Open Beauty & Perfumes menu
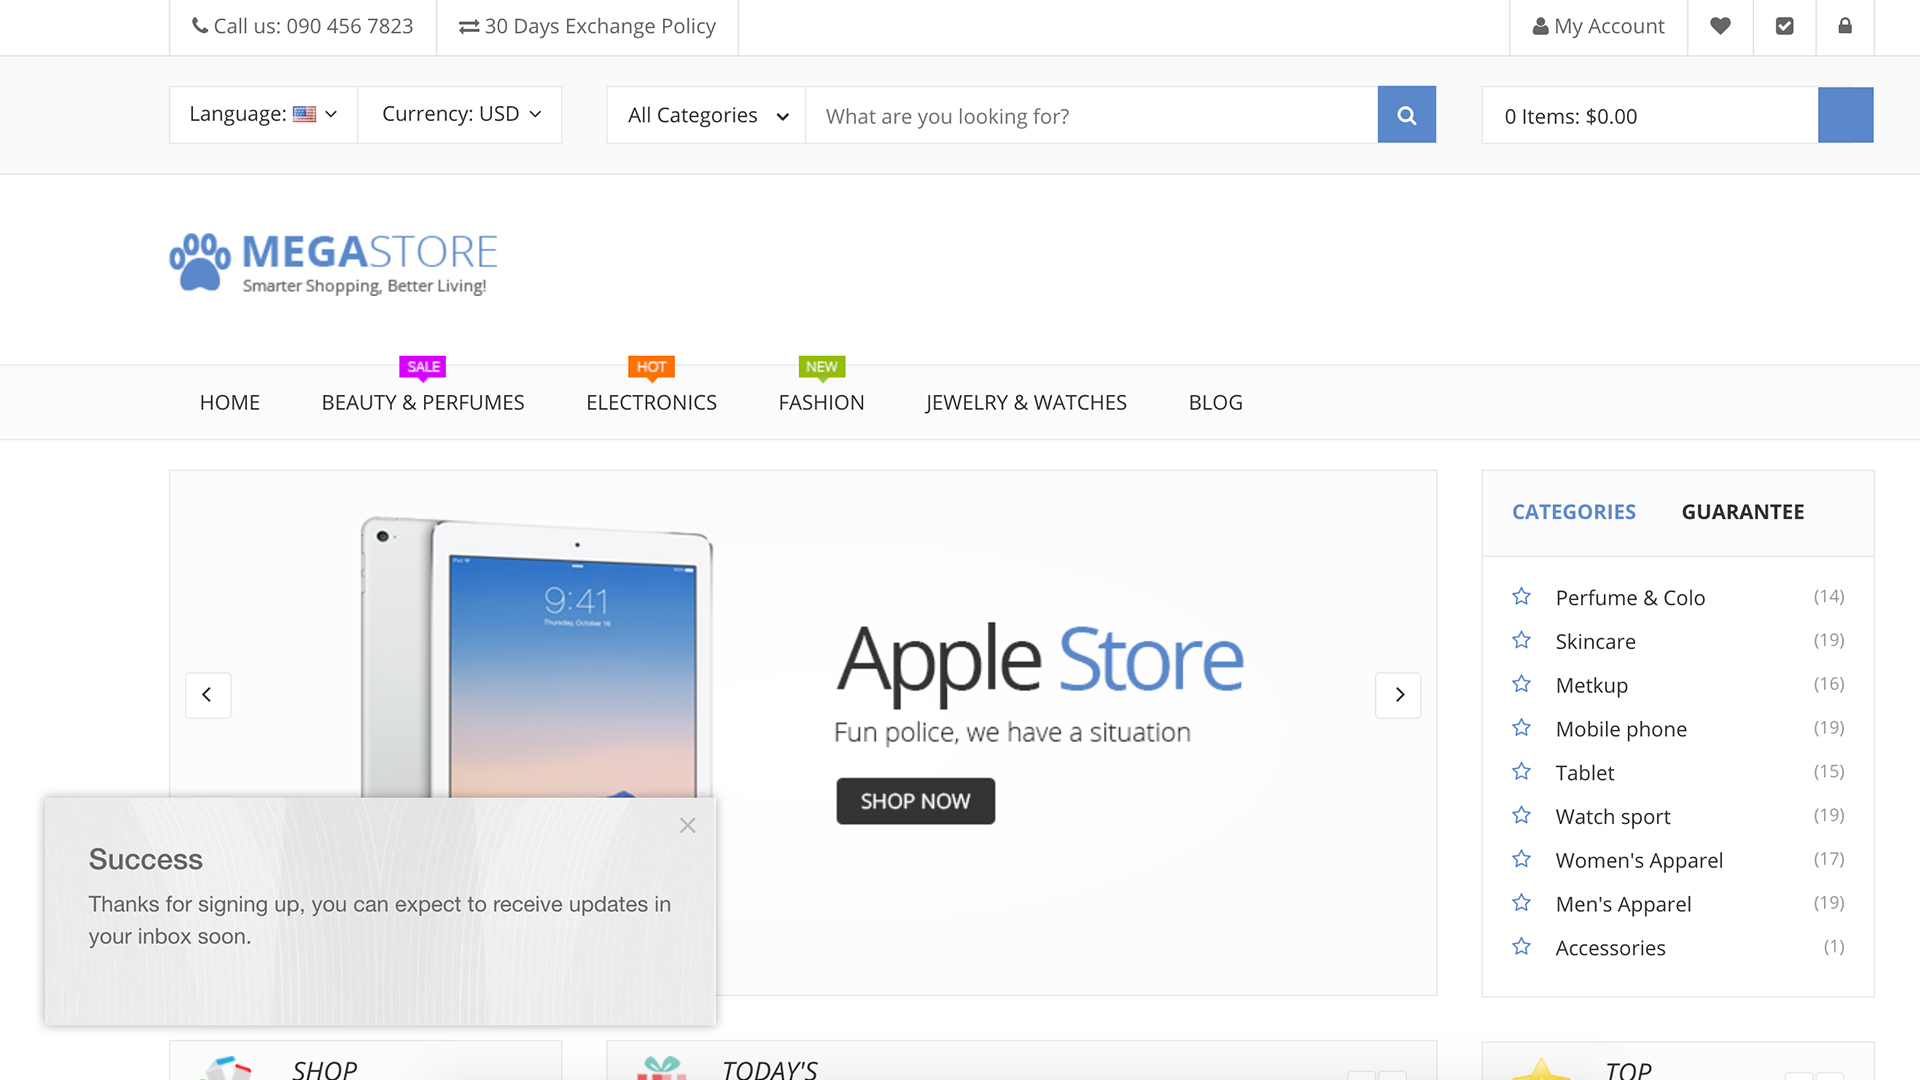Viewport: 1920px width, 1080px height. (x=422, y=402)
